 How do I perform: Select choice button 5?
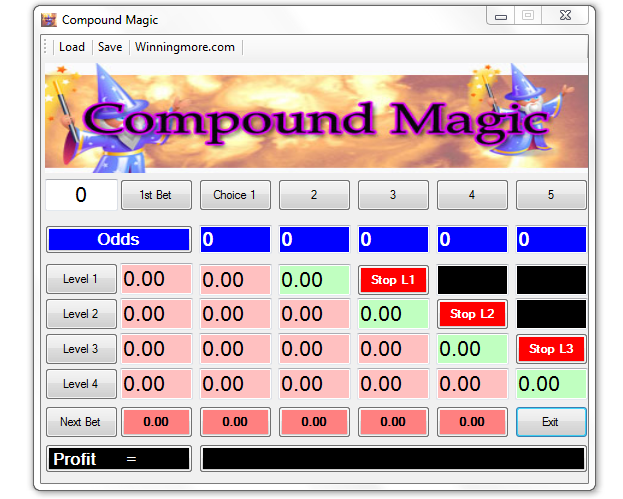click(551, 195)
